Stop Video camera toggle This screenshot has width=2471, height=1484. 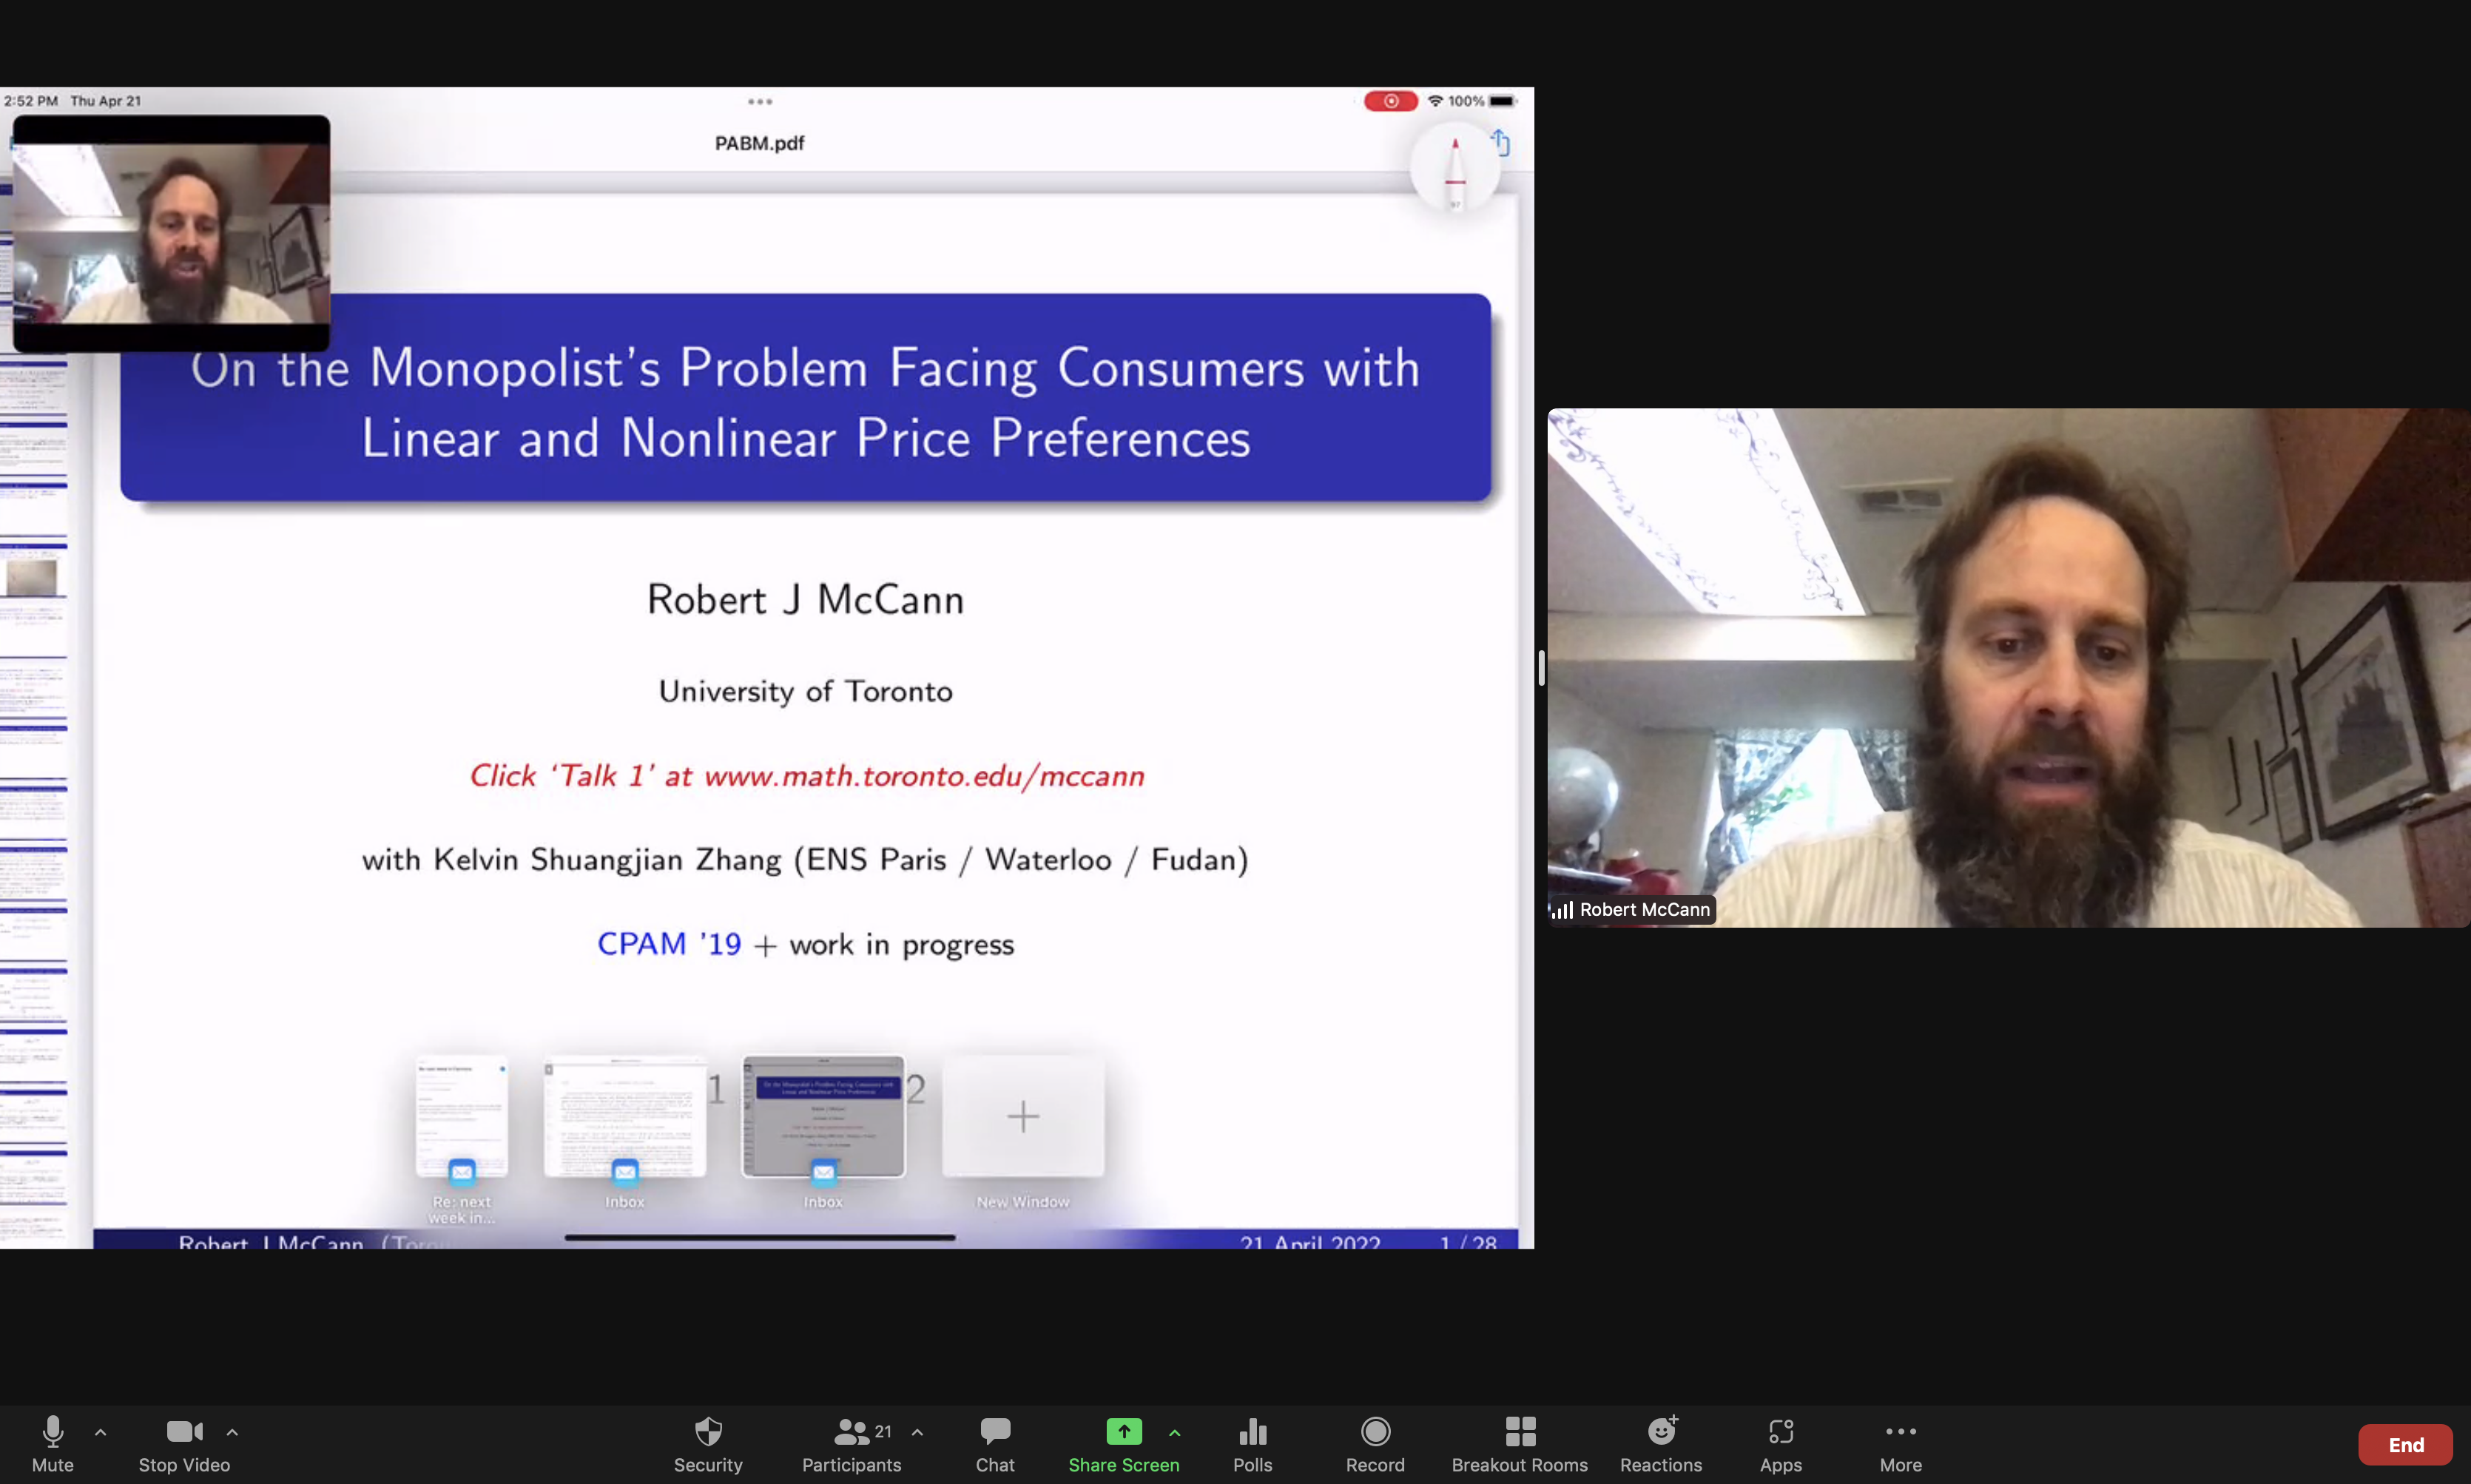tap(184, 1444)
